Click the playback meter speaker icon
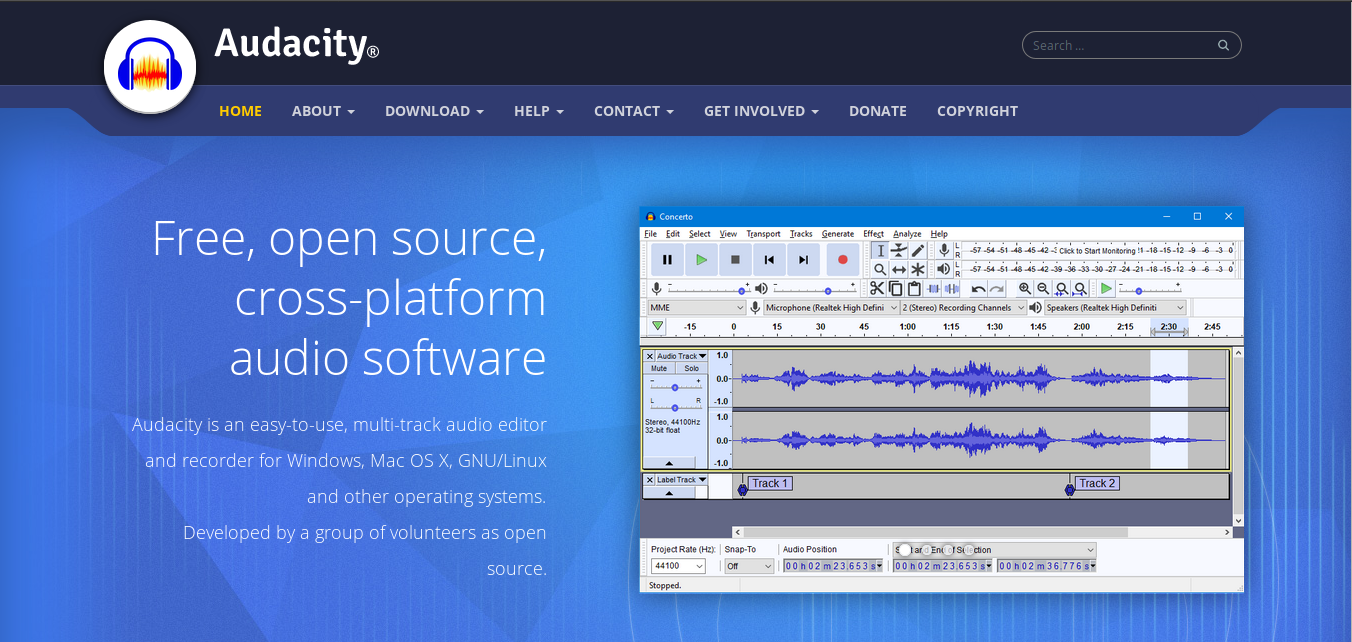Viewport: 1352px width, 642px height. [943, 269]
